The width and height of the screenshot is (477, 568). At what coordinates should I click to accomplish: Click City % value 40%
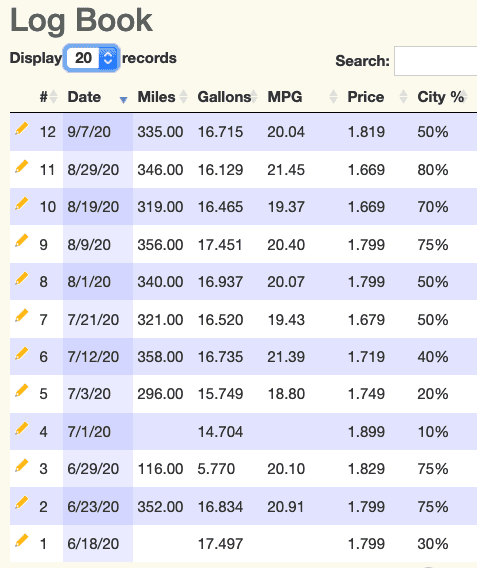pos(433,357)
